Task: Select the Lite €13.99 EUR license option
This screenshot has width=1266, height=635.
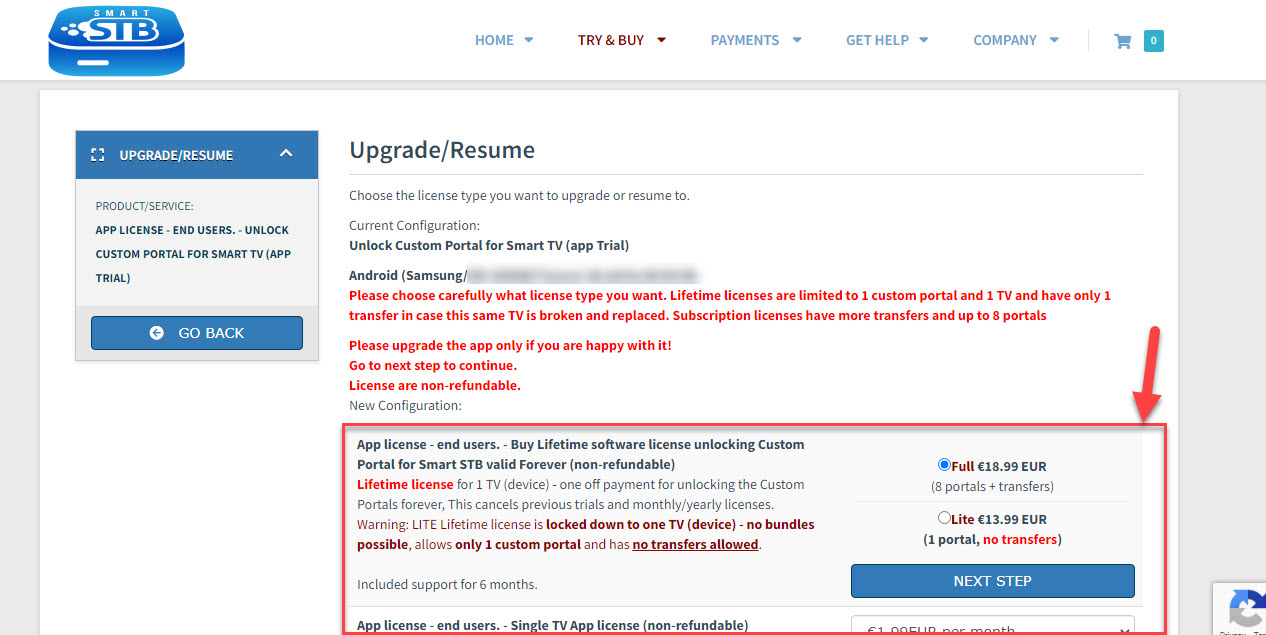Action: point(944,518)
